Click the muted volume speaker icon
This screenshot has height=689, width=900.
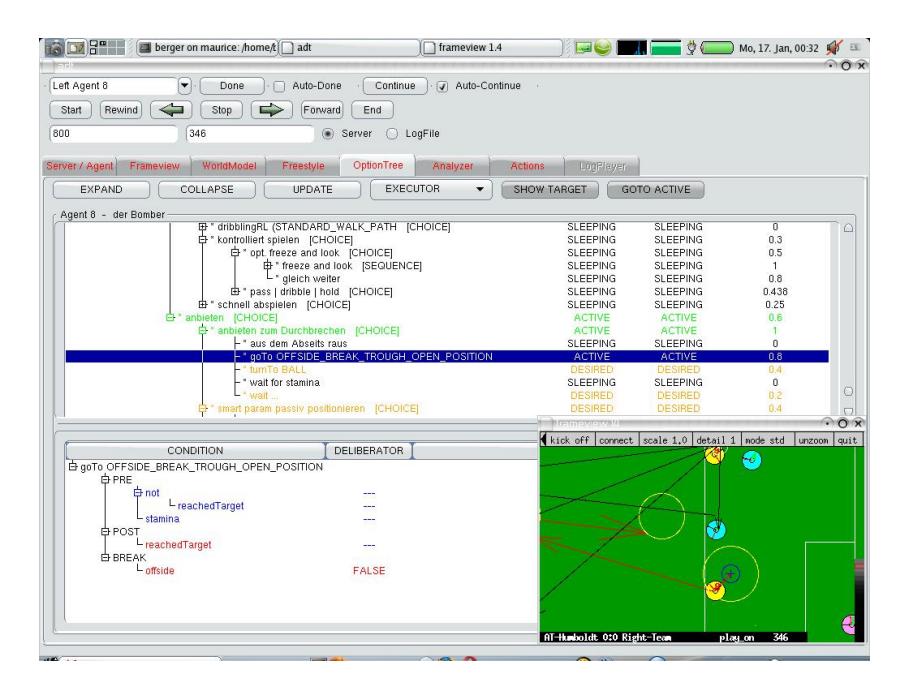[833, 48]
